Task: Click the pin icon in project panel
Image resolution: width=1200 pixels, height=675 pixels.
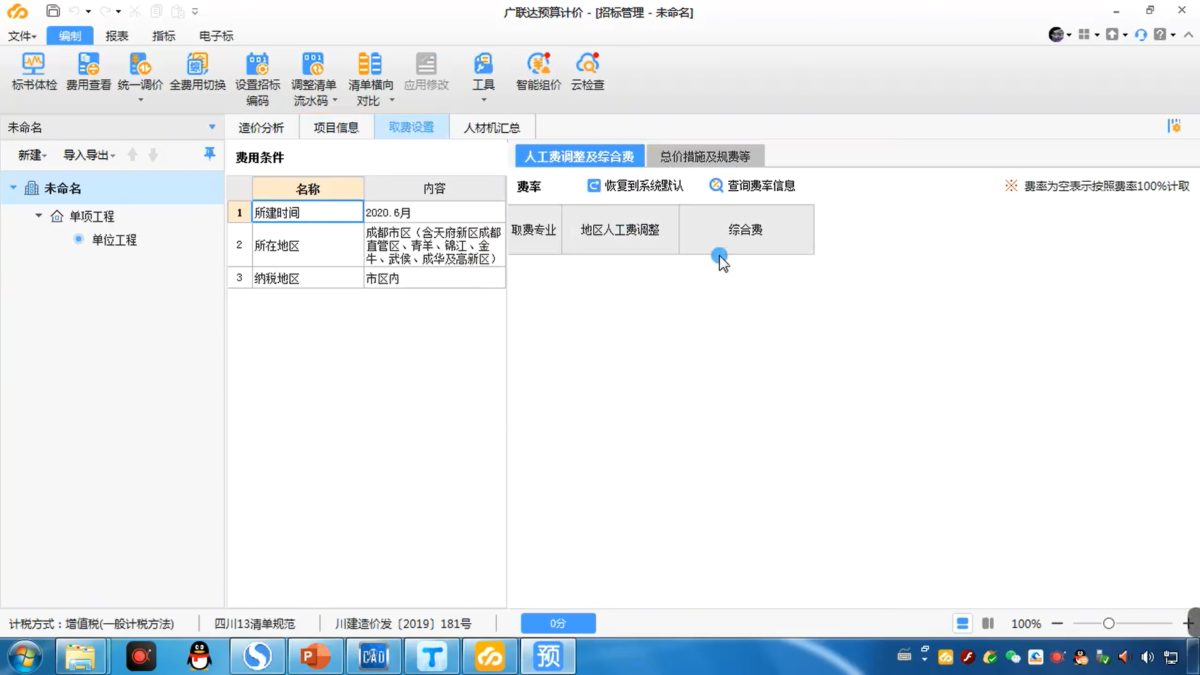Action: click(x=209, y=154)
